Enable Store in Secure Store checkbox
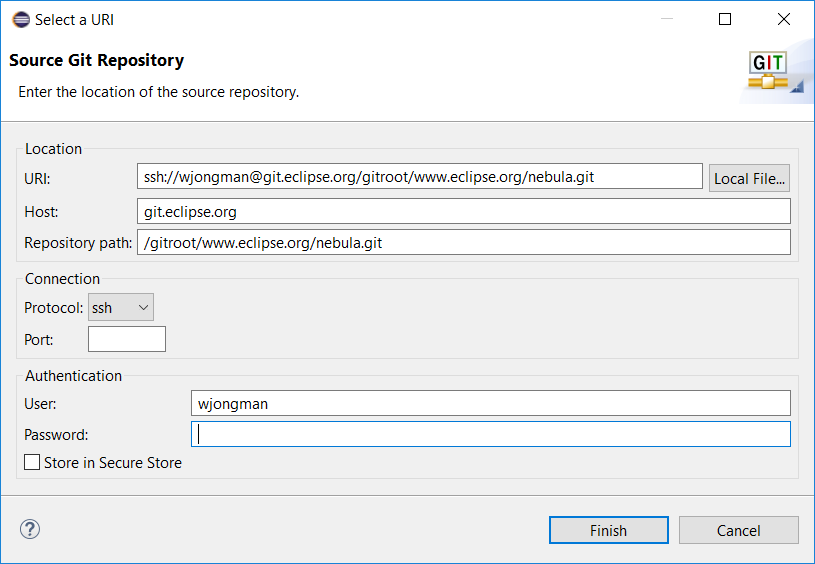Screen dimensions: 815x564 [33, 463]
